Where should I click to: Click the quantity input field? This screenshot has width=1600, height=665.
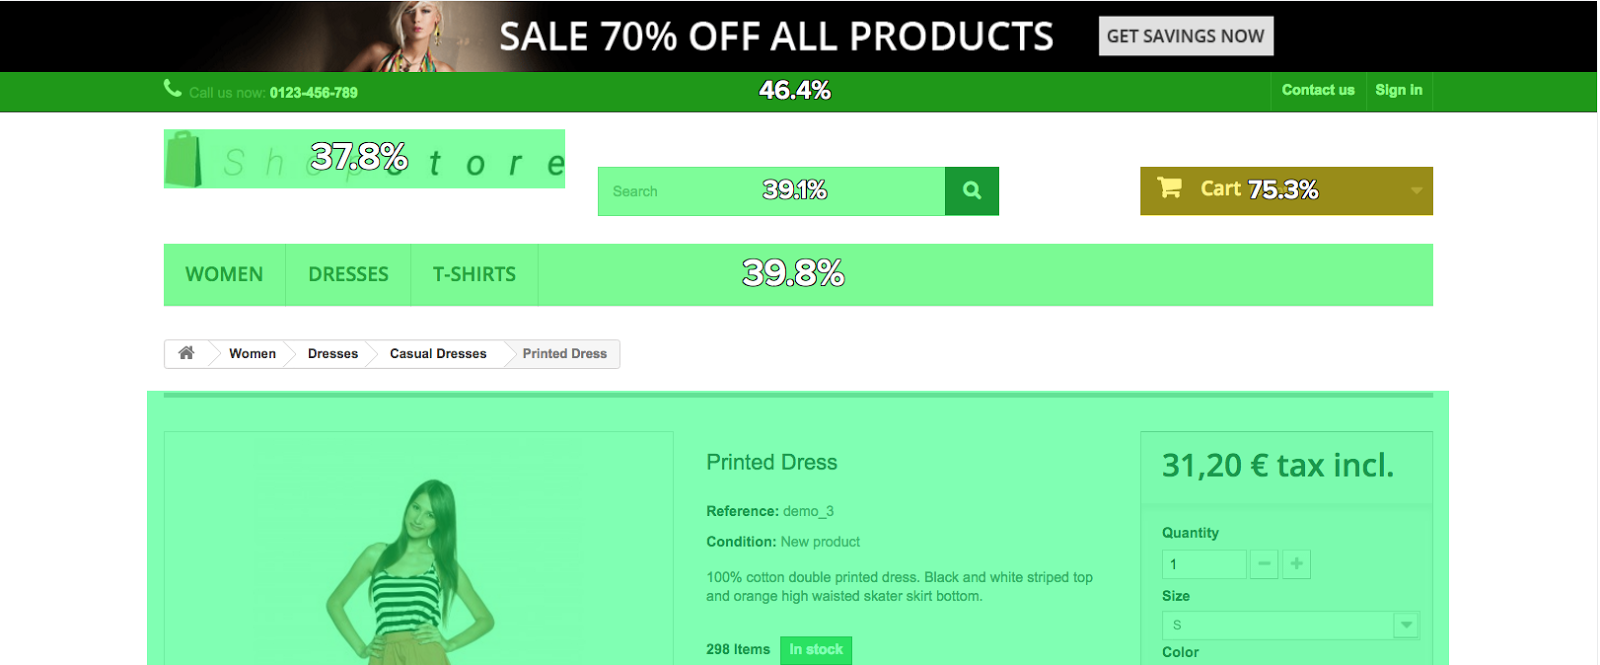coord(1203,563)
